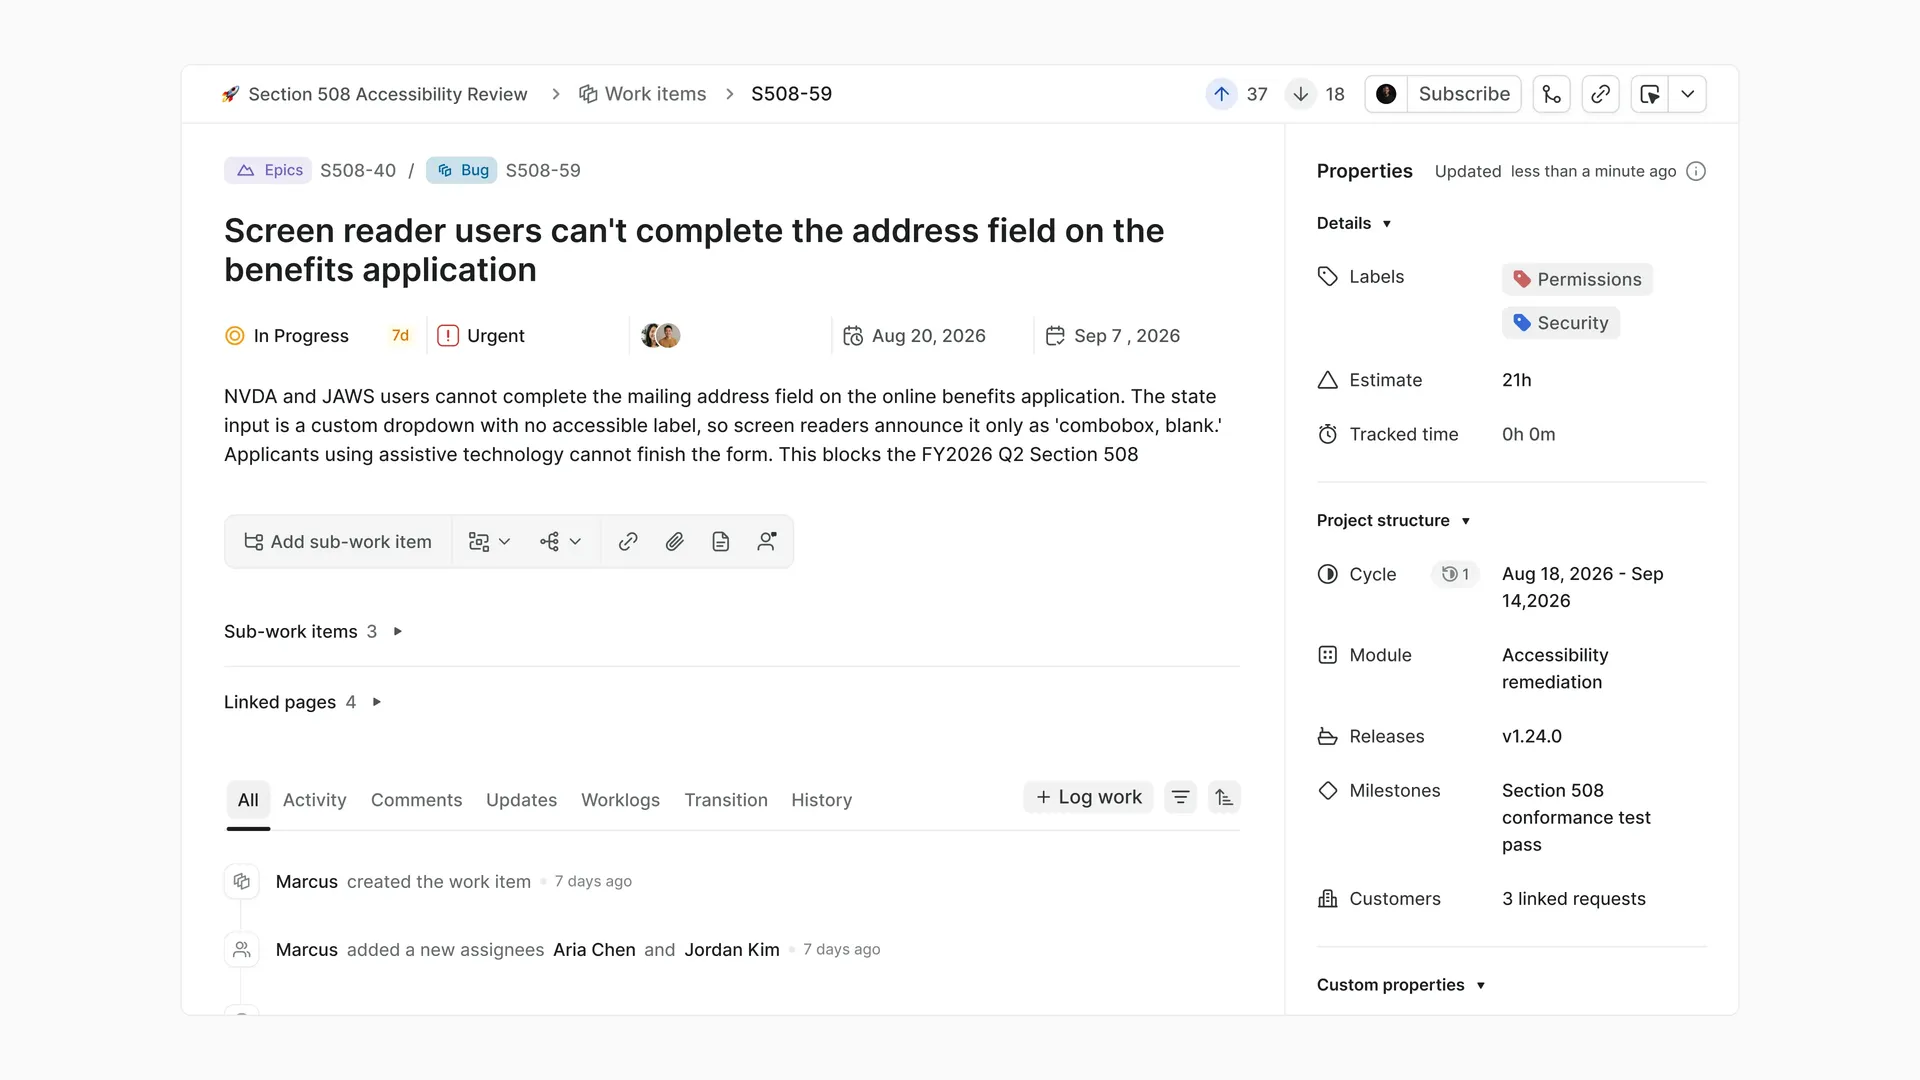Change the In Progress state

(287, 336)
